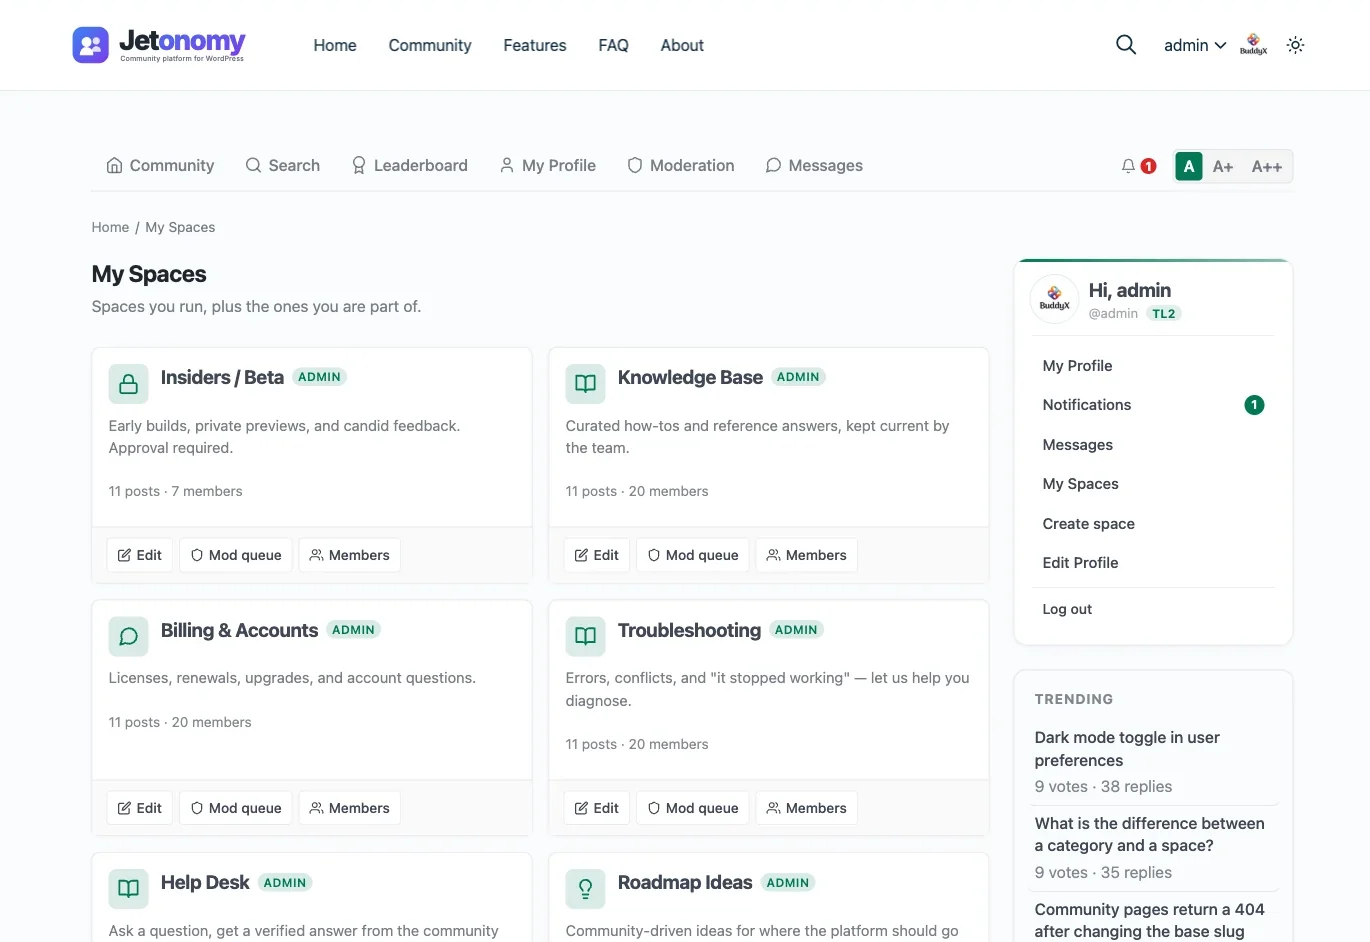
Task: Expand the admin user dropdown
Action: [x=1195, y=45]
